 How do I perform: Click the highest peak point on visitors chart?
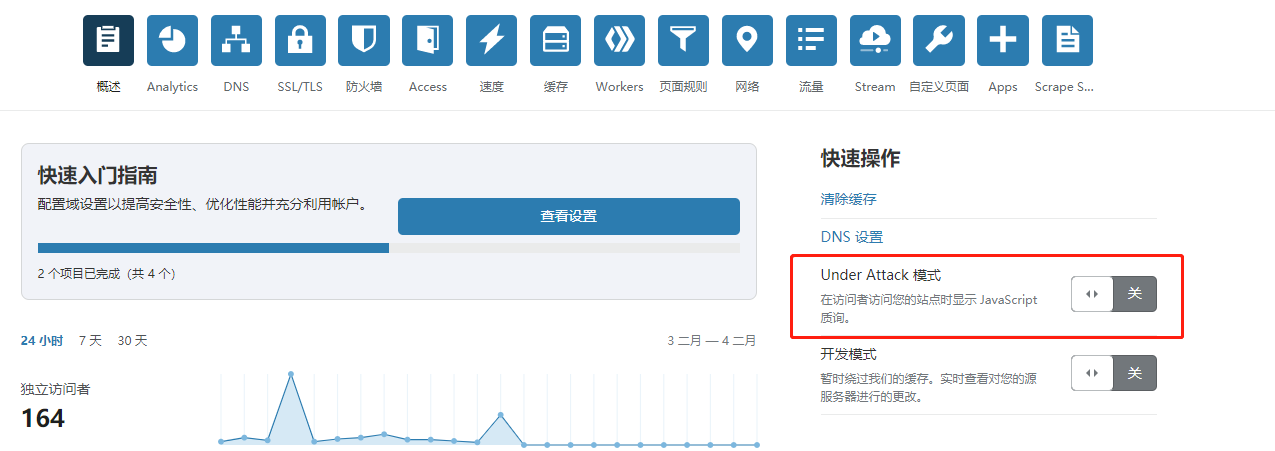291,374
